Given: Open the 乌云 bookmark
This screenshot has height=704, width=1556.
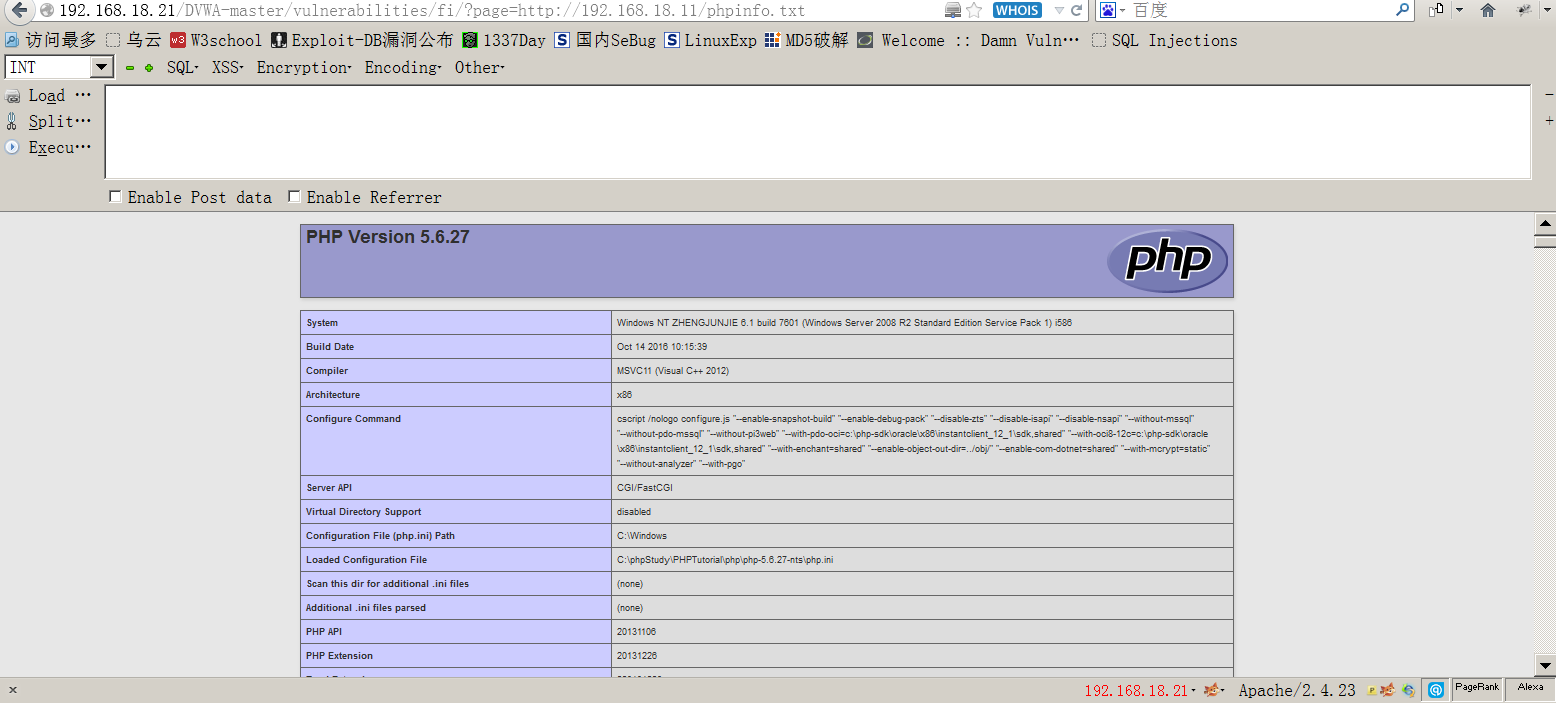Looking at the screenshot, I should point(134,40).
